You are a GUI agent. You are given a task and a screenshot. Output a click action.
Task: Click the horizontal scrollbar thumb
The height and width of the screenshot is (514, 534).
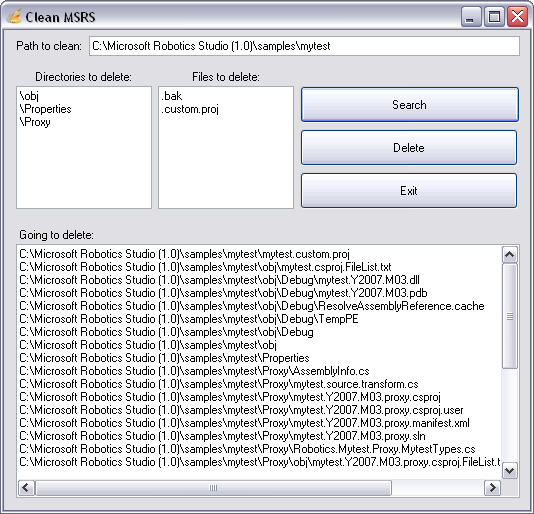pos(213,488)
